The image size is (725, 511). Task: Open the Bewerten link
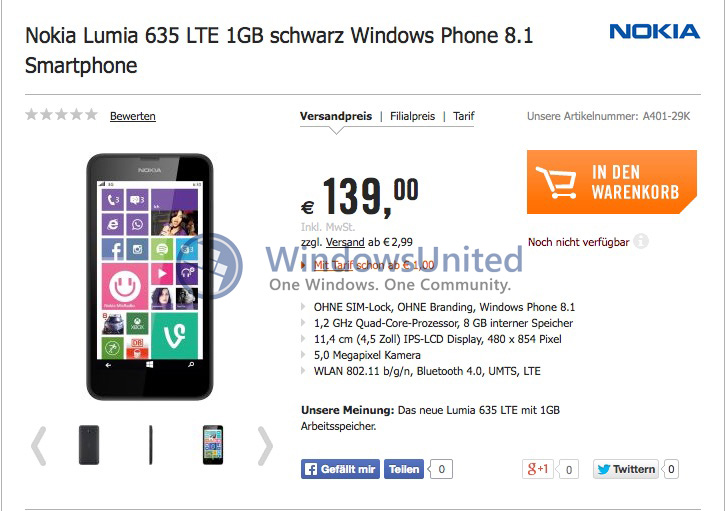[133, 116]
